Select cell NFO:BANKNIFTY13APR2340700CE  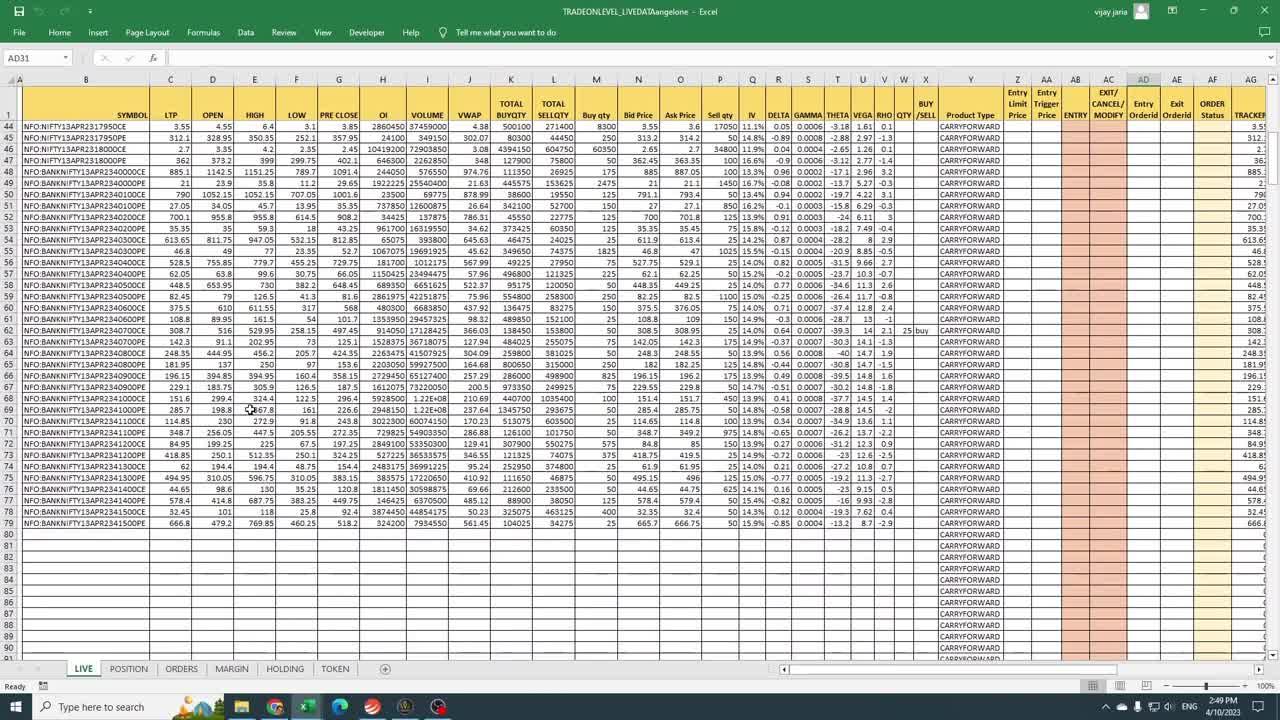point(85,330)
